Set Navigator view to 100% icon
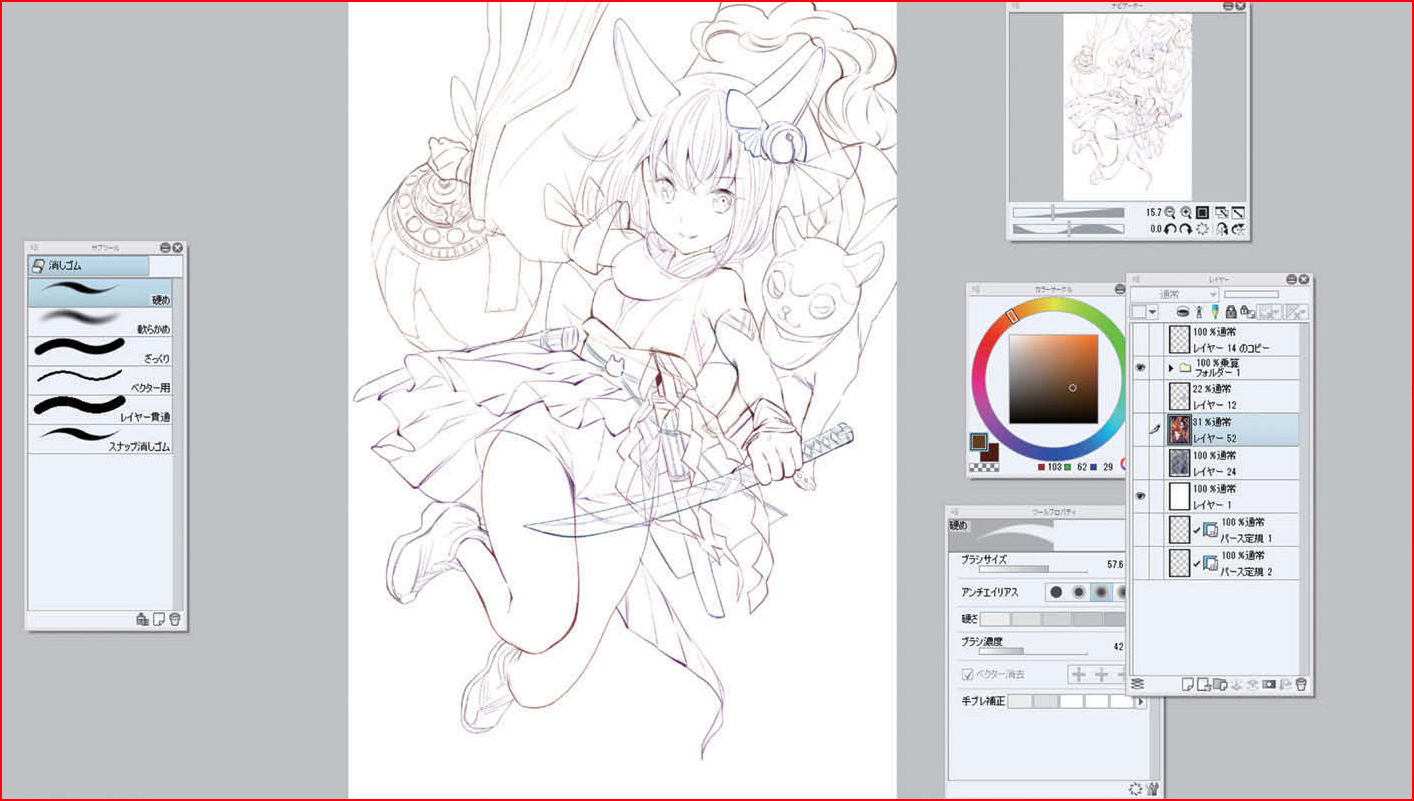This screenshot has height=801, width=1414. pyautogui.click(x=1203, y=213)
